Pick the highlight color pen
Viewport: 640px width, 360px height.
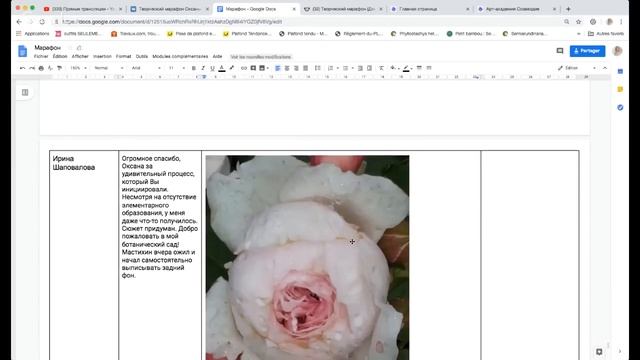[231, 68]
